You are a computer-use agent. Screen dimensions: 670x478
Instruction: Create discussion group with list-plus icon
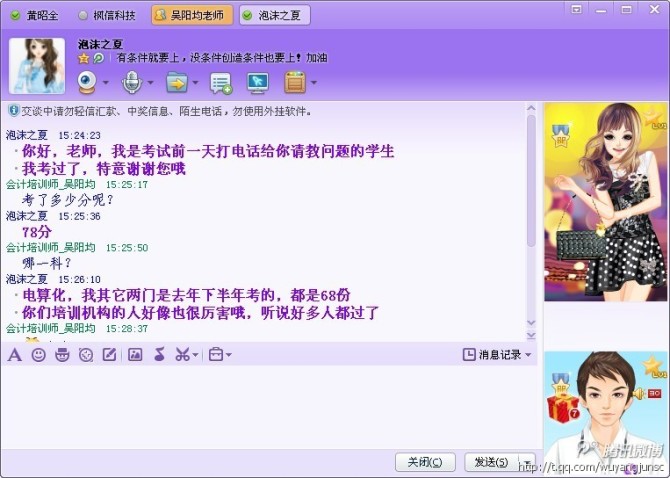click(221, 83)
